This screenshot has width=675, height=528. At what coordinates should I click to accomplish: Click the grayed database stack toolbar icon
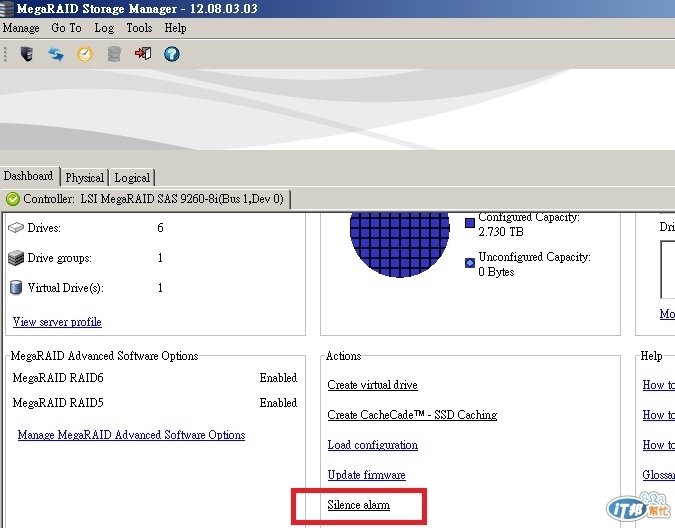click(x=114, y=54)
